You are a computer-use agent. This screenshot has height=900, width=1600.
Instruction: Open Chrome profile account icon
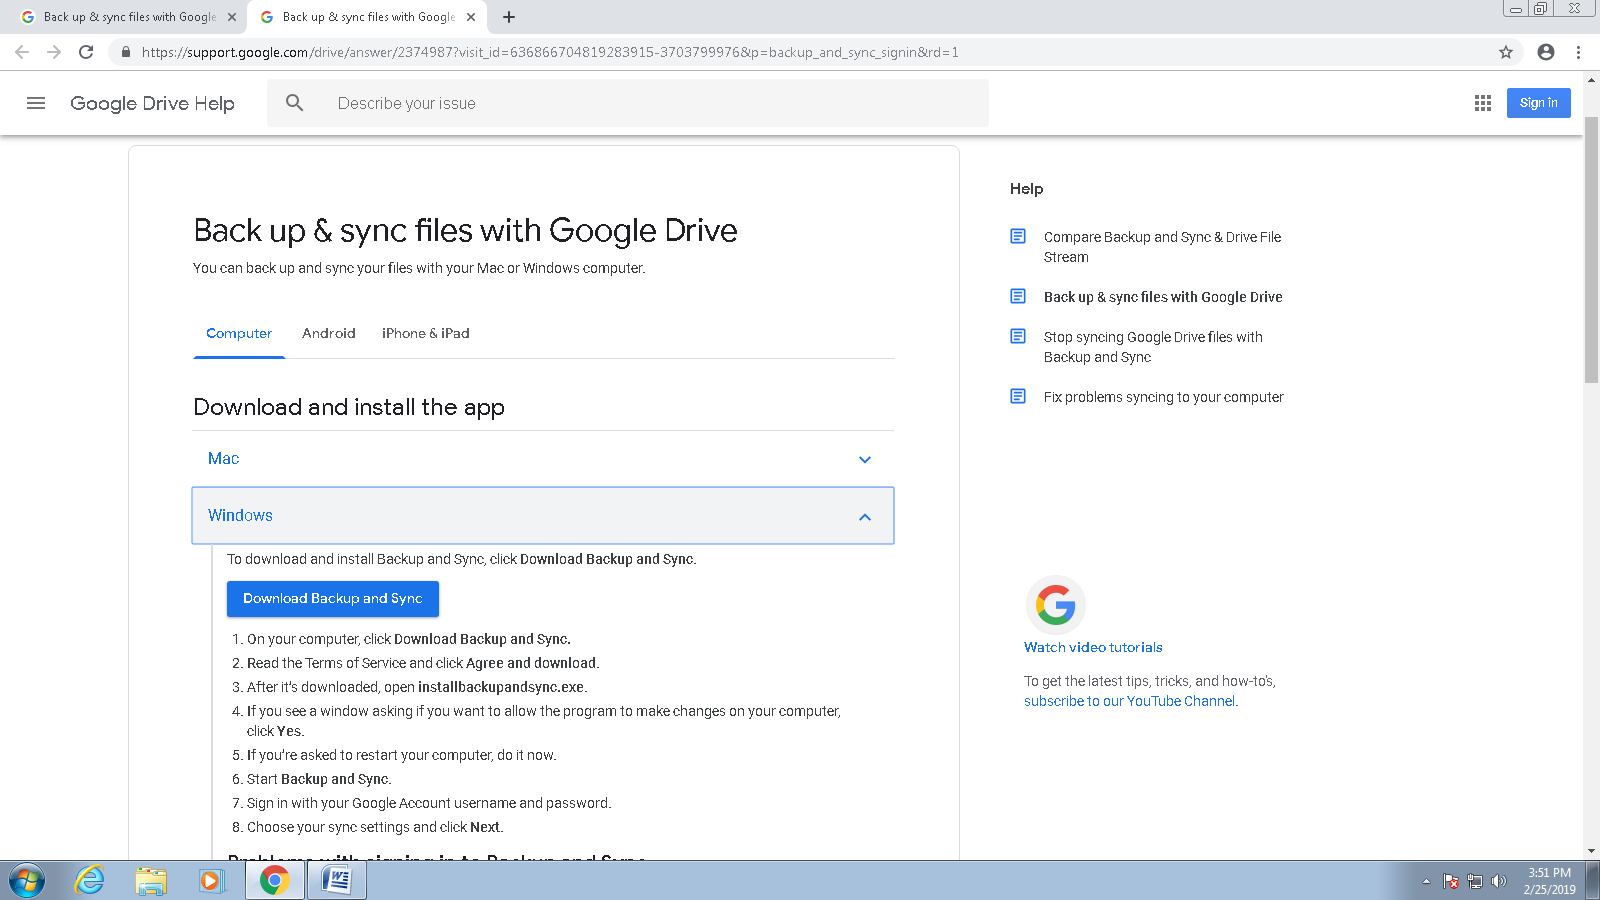tap(1546, 52)
